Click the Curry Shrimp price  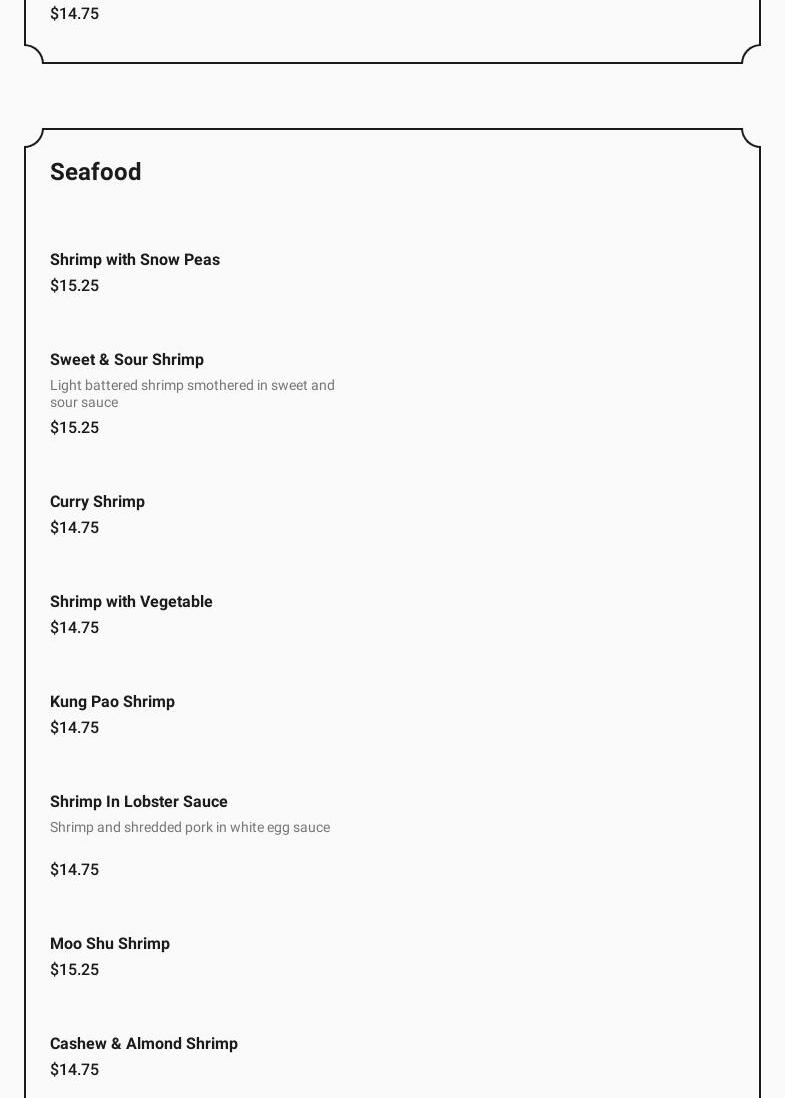click(75, 528)
